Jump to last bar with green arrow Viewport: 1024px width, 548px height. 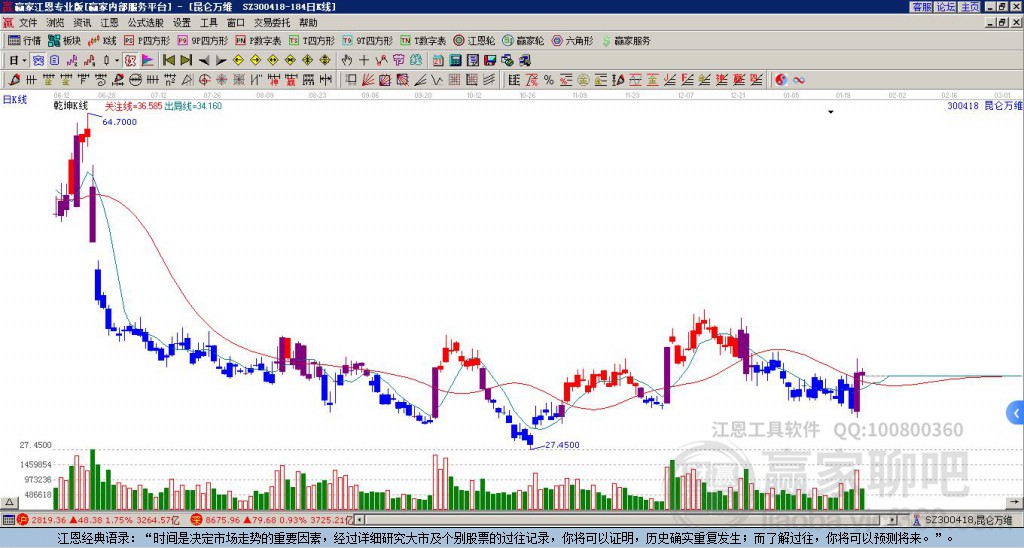pos(185,61)
